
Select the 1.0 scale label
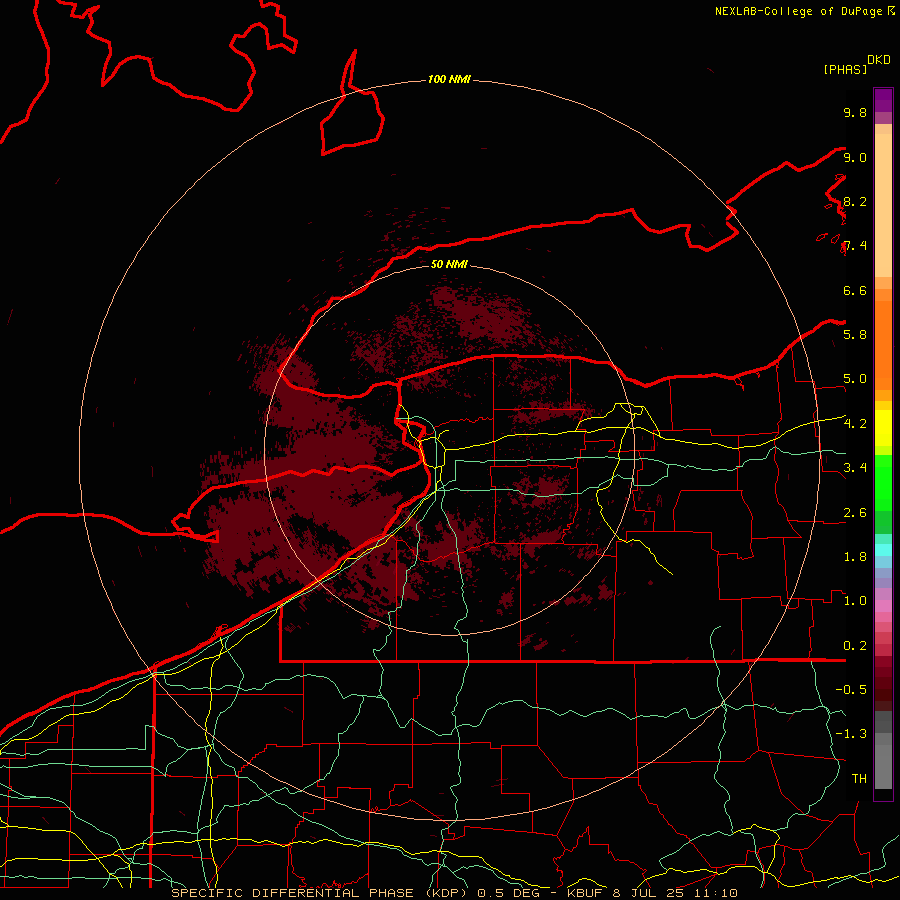(855, 601)
